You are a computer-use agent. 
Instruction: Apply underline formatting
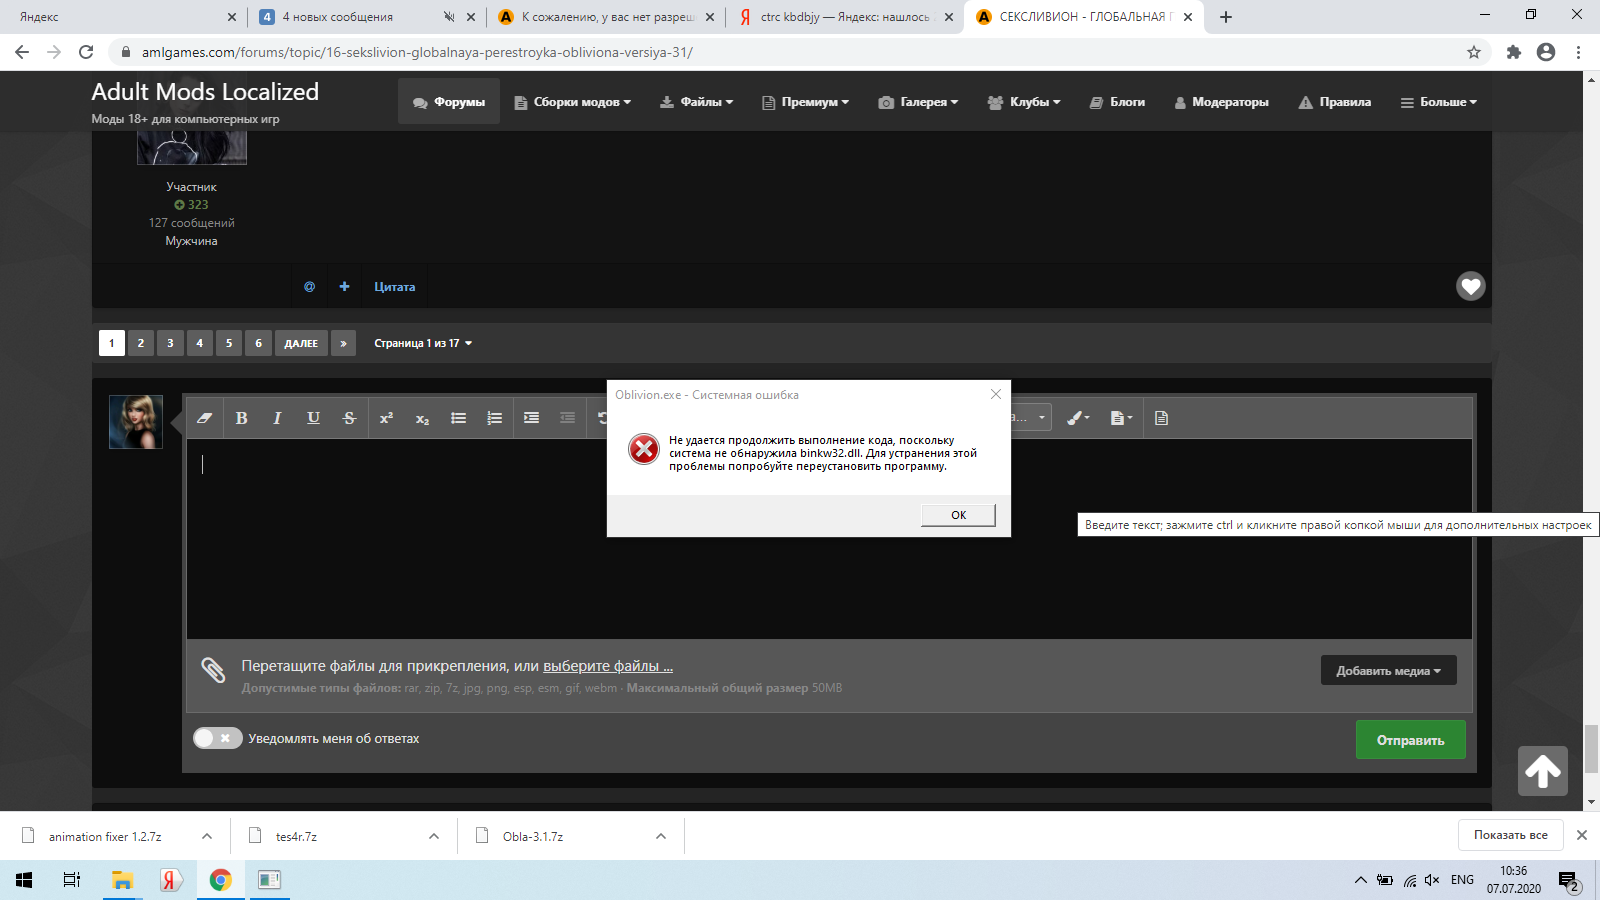pyautogui.click(x=313, y=418)
